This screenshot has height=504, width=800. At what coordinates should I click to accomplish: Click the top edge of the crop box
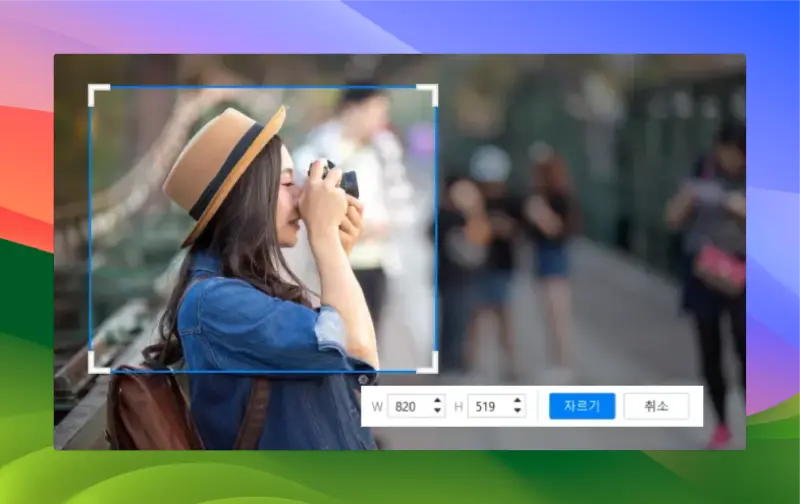(x=263, y=87)
